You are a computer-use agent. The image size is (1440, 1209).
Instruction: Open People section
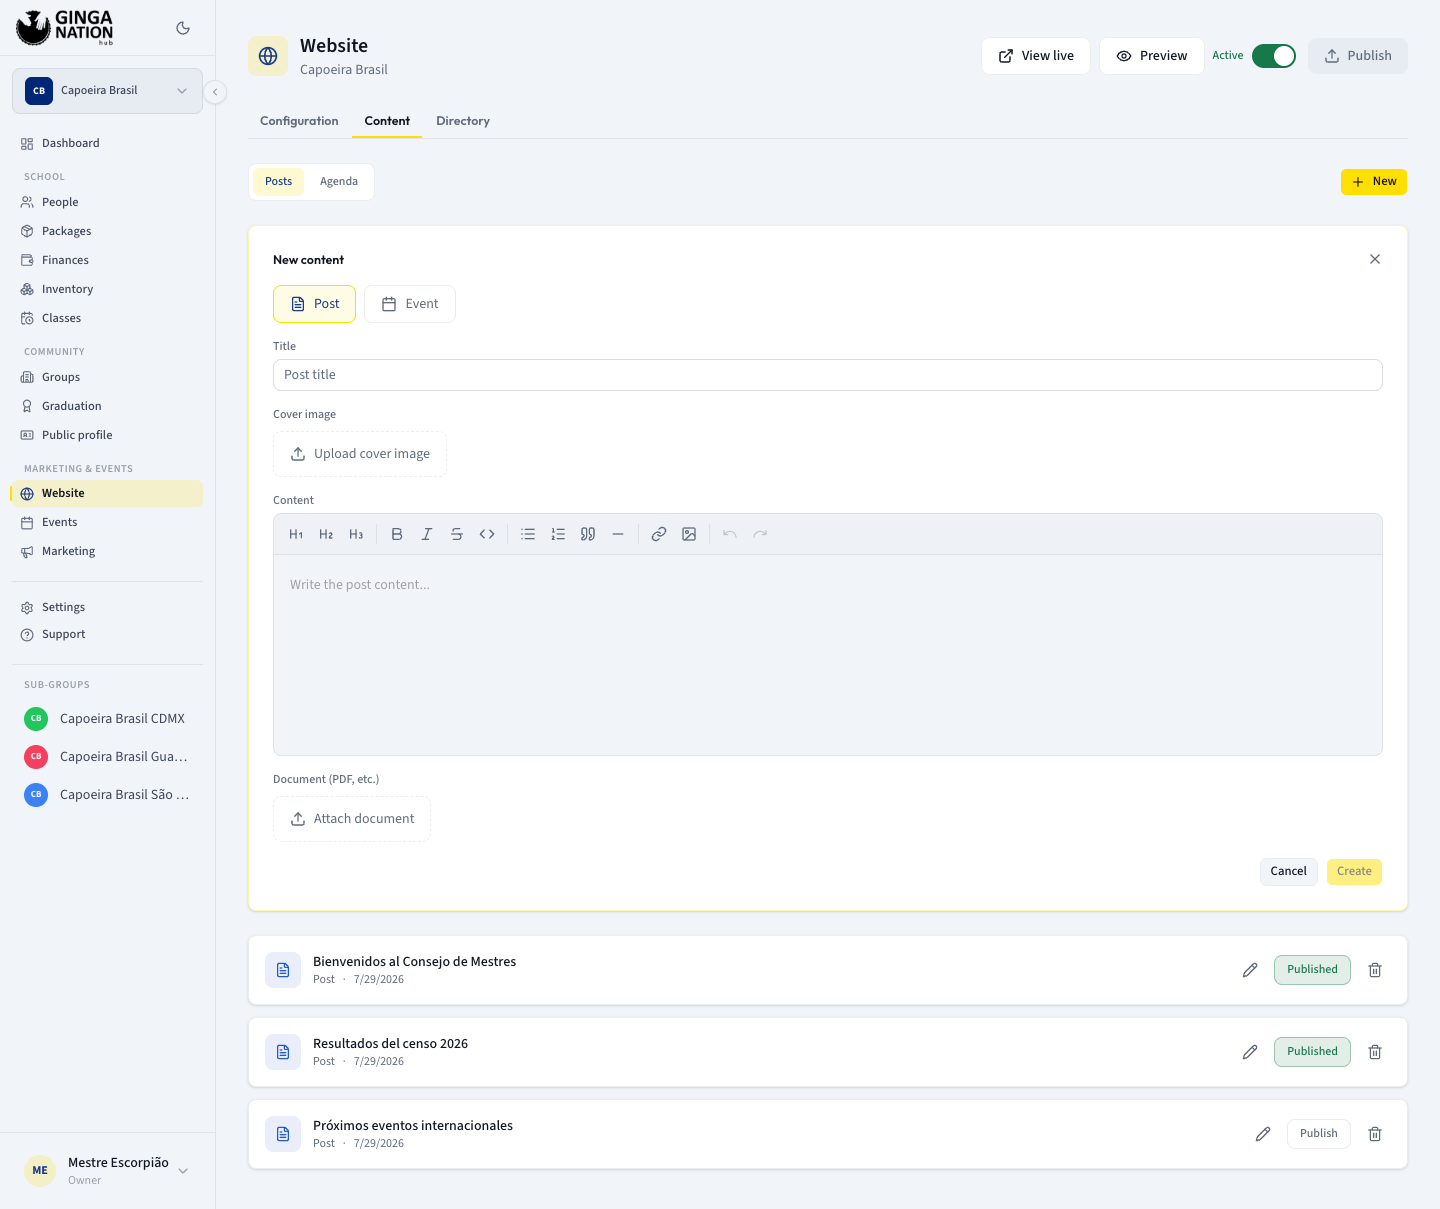pos(107,202)
